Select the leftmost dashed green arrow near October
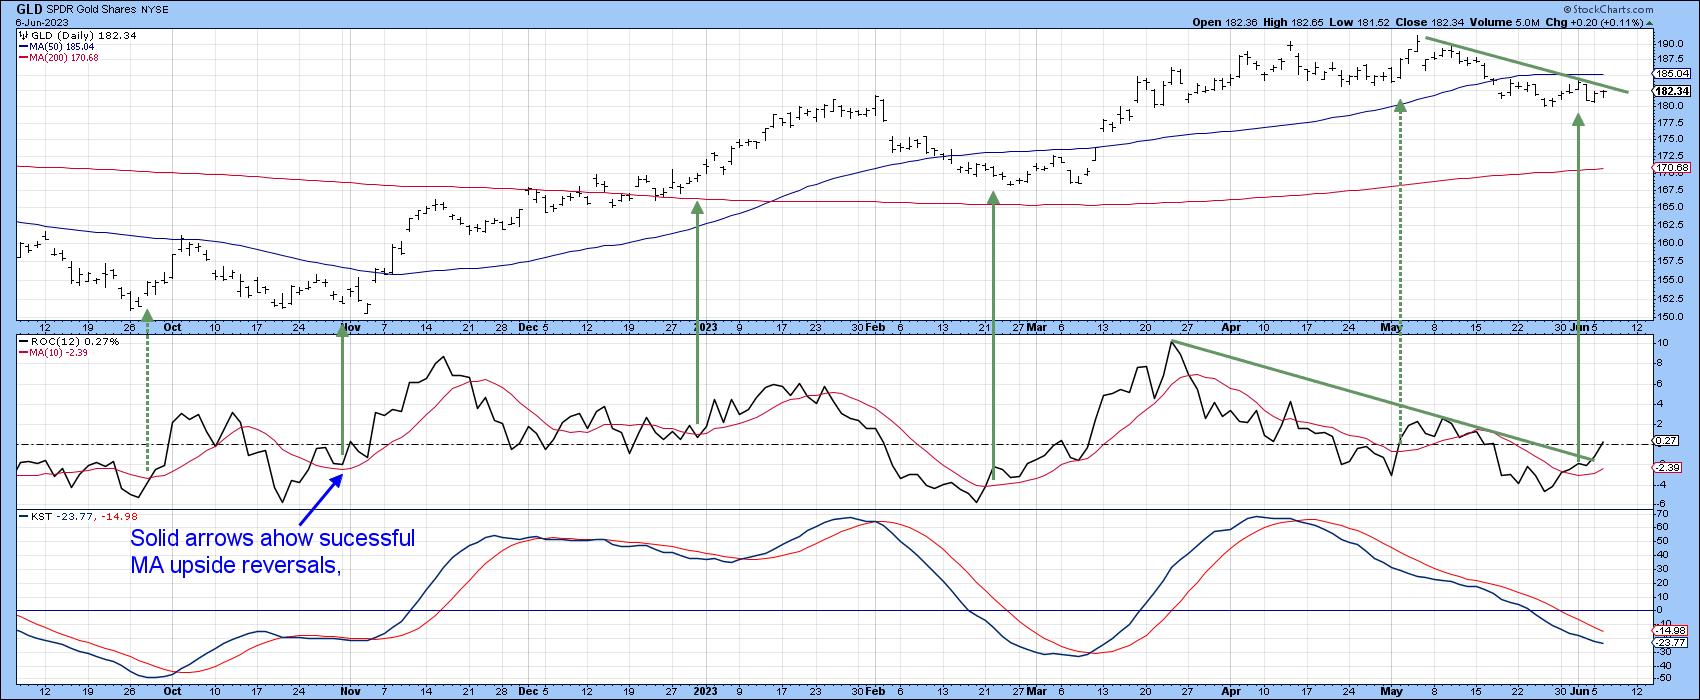The width and height of the screenshot is (1700, 700). (147, 390)
